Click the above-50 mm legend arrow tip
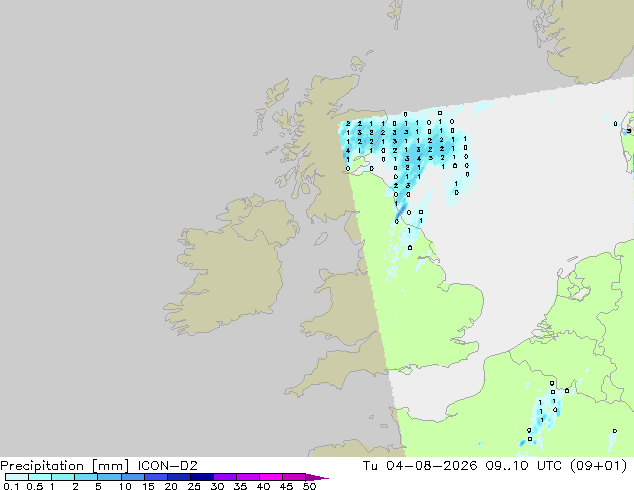 [317, 477]
